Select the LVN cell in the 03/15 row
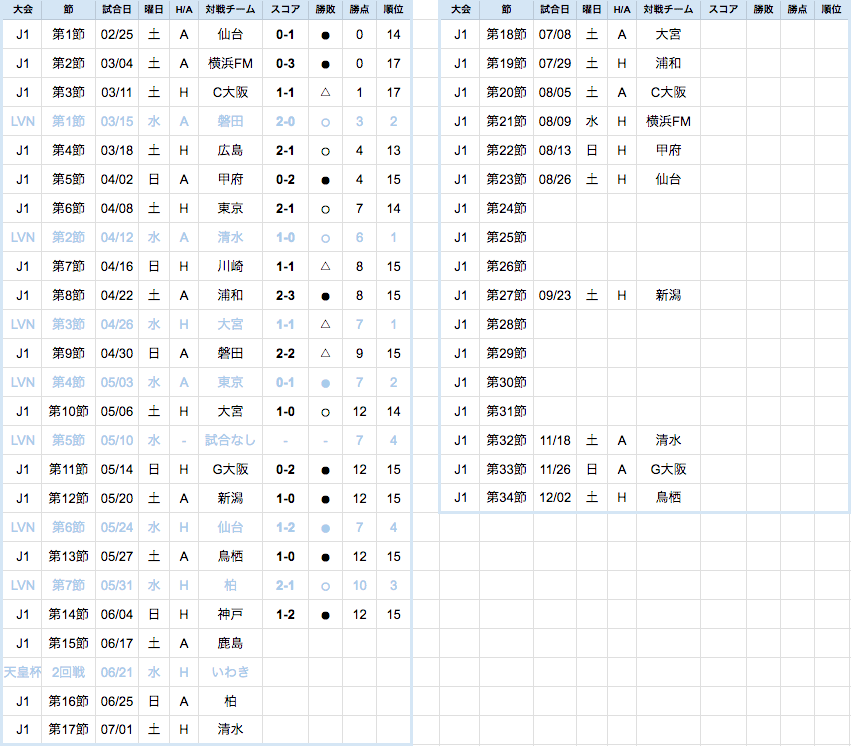 click(22, 122)
